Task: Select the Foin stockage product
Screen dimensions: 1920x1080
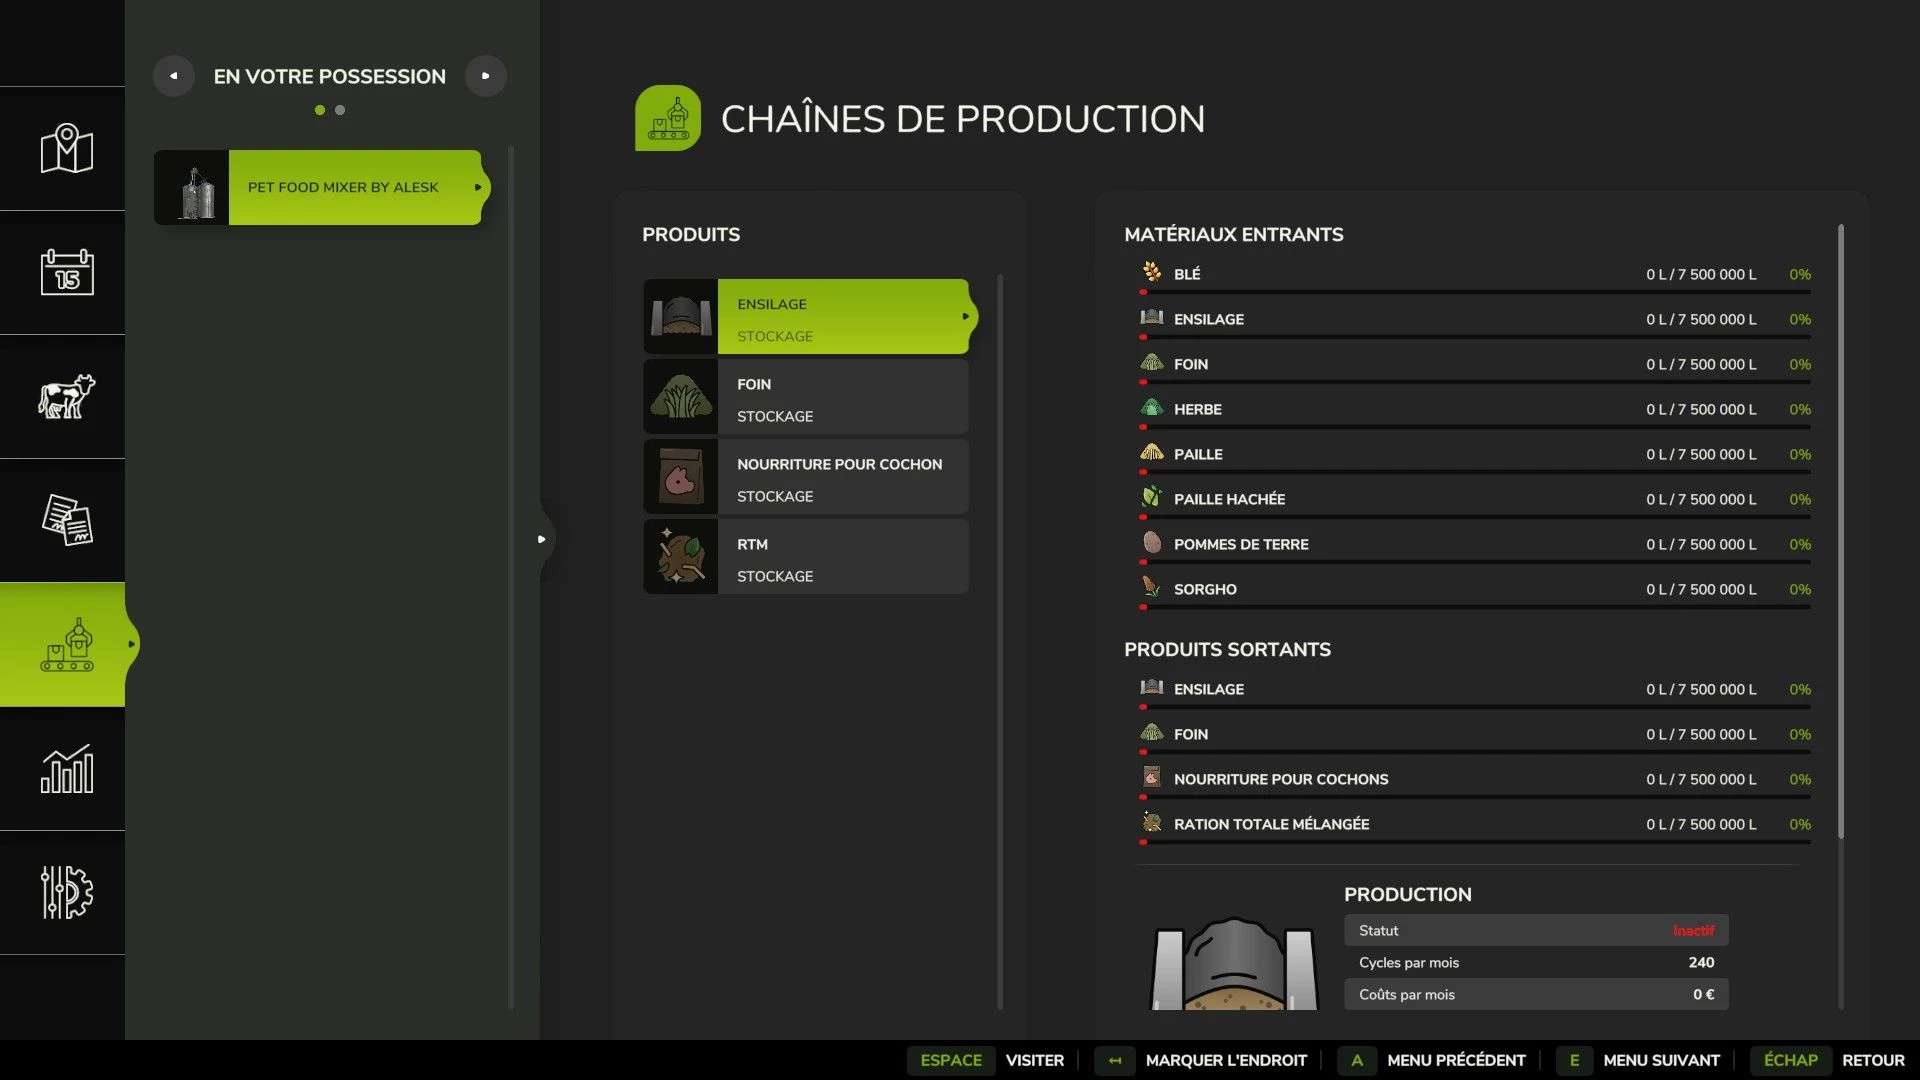Action: (806, 397)
